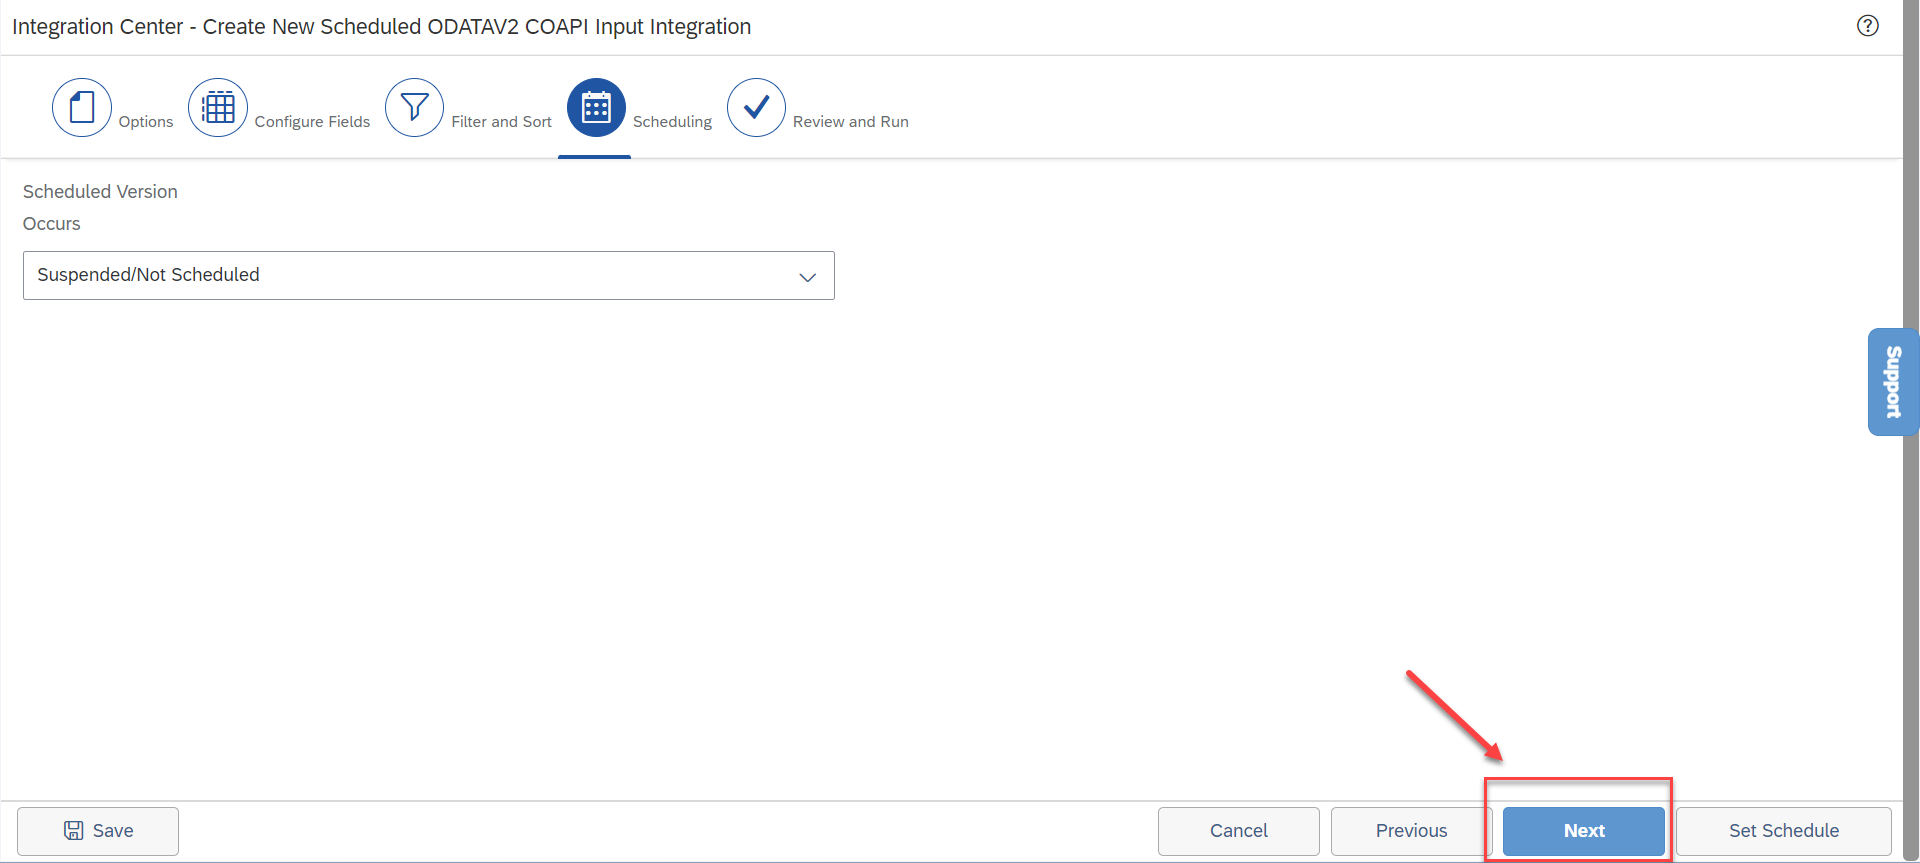Click the Scheduling step label
This screenshot has width=1920, height=863.
point(672,122)
